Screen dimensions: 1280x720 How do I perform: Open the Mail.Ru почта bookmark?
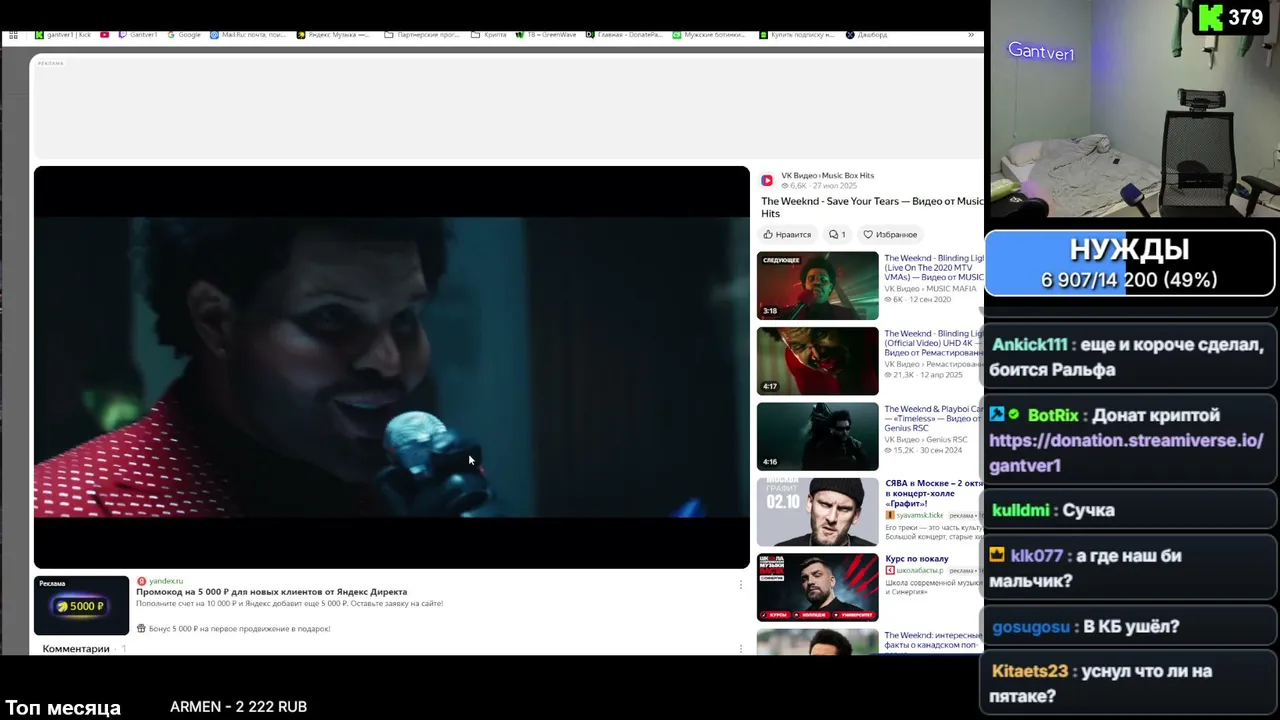tap(248, 35)
